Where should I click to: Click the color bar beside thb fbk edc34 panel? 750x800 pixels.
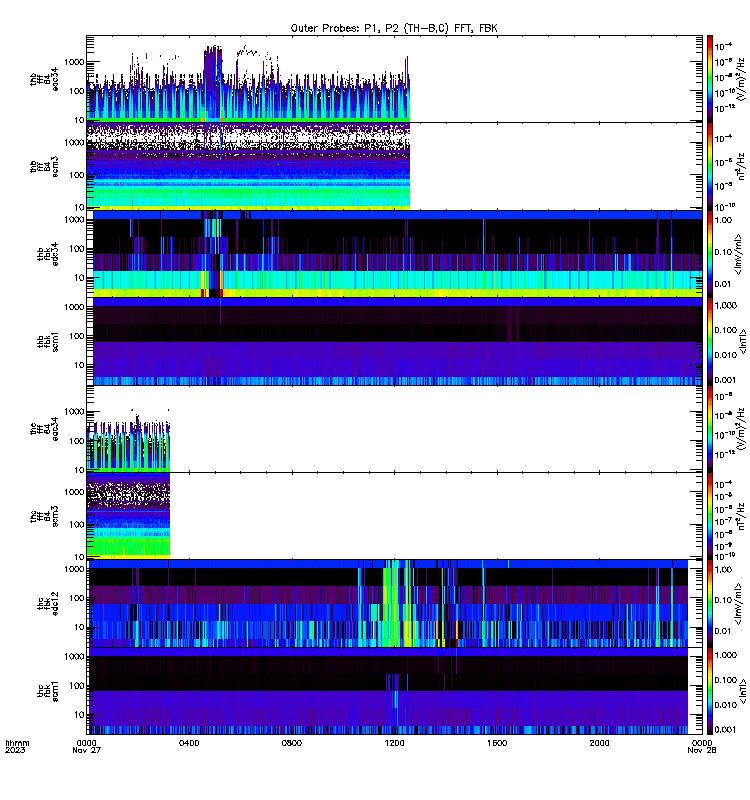coord(710,254)
